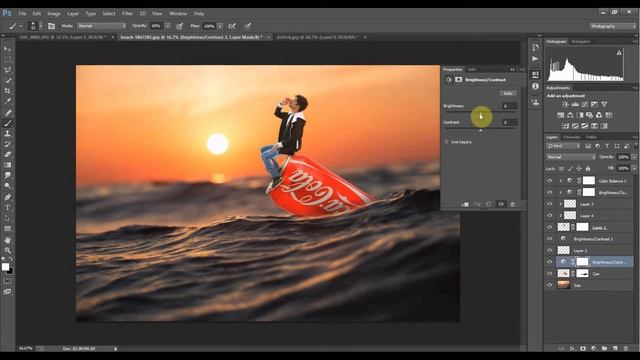The height and width of the screenshot is (360, 640).
Task: Open the brush Mode dropdown
Action: click(102, 26)
